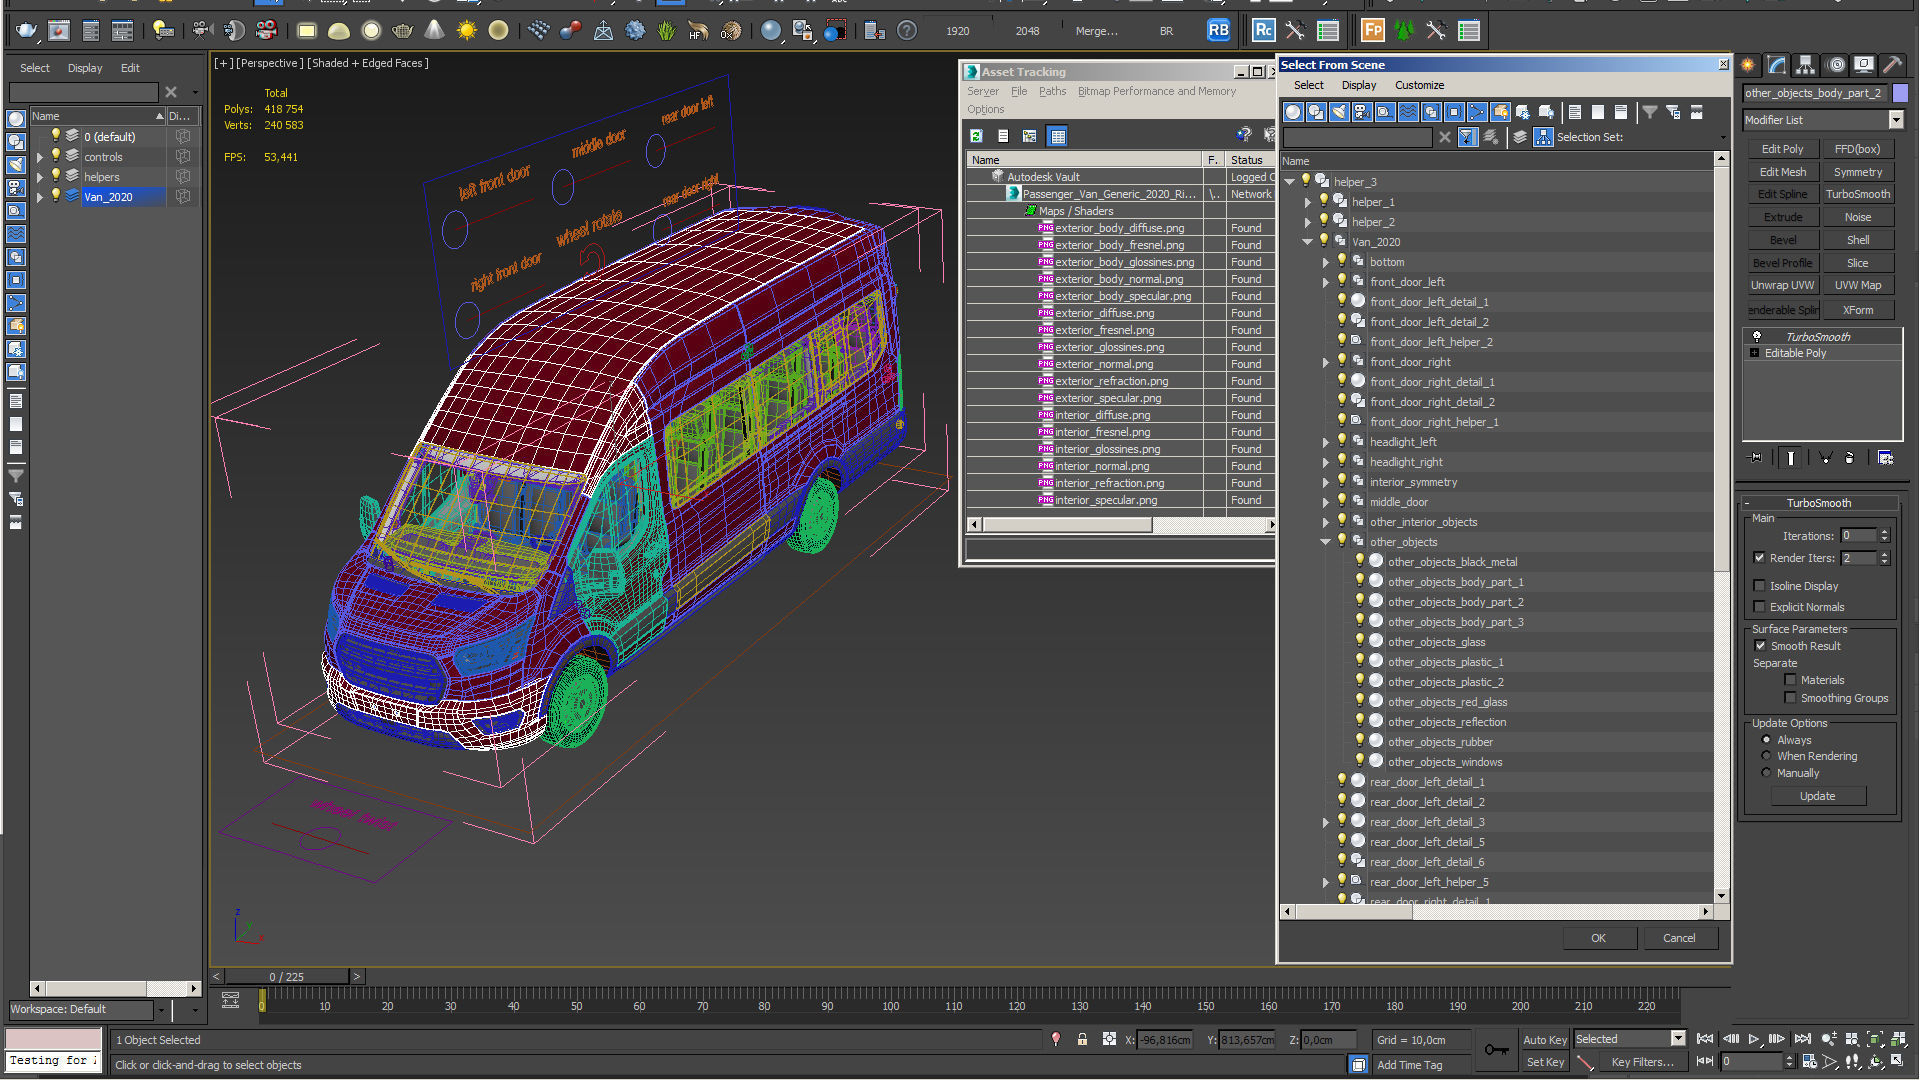Toggle display geometry filter in Select From Scene
Viewport: 1920px width, 1080px height.
click(1293, 112)
